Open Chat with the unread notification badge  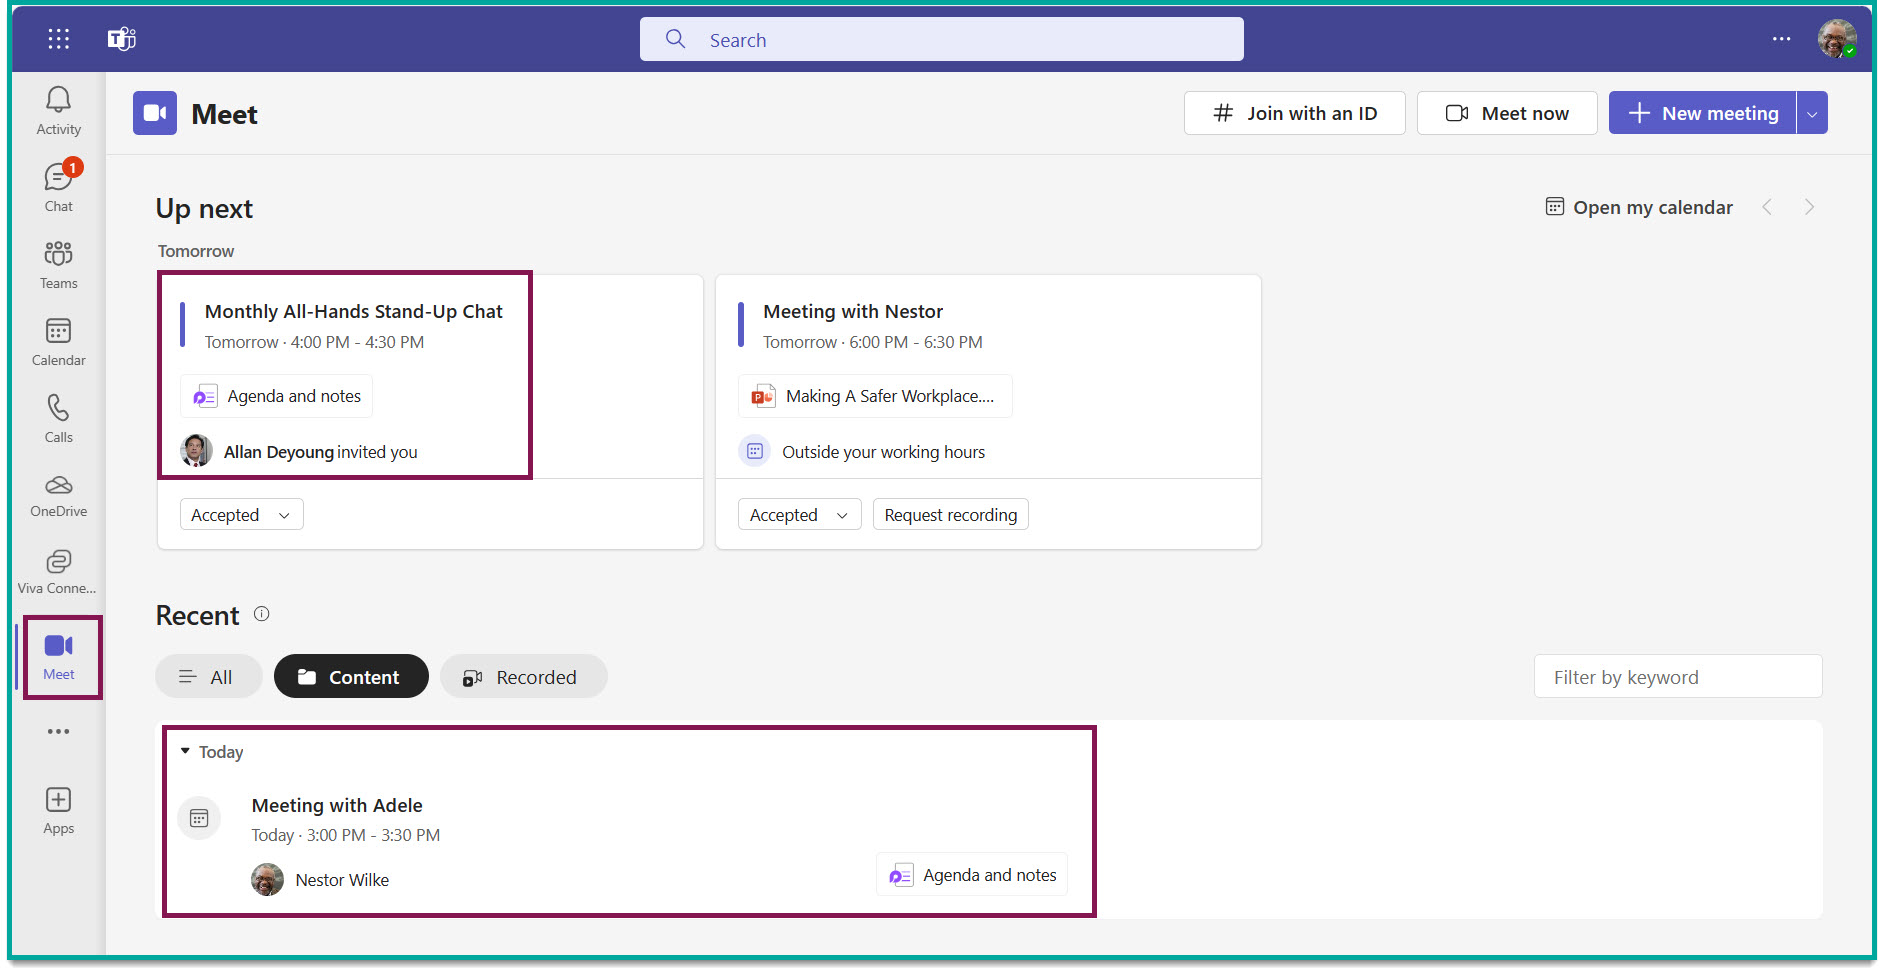pos(58,185)
